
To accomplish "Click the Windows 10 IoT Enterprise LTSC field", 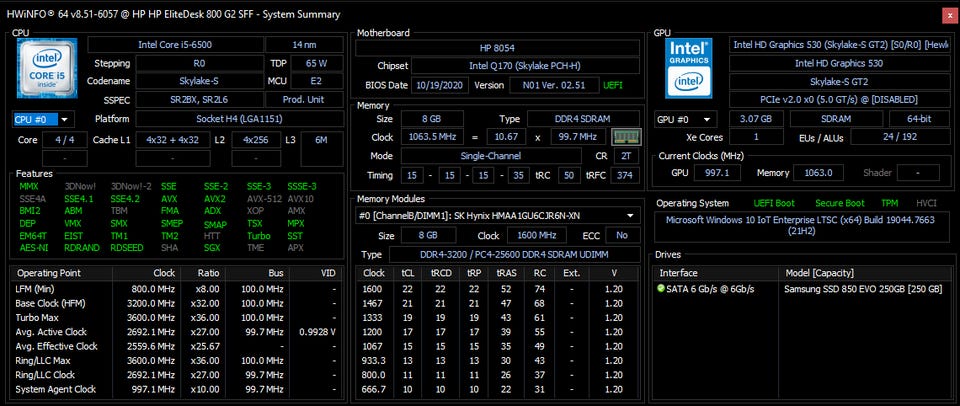I will pos(801,226).
